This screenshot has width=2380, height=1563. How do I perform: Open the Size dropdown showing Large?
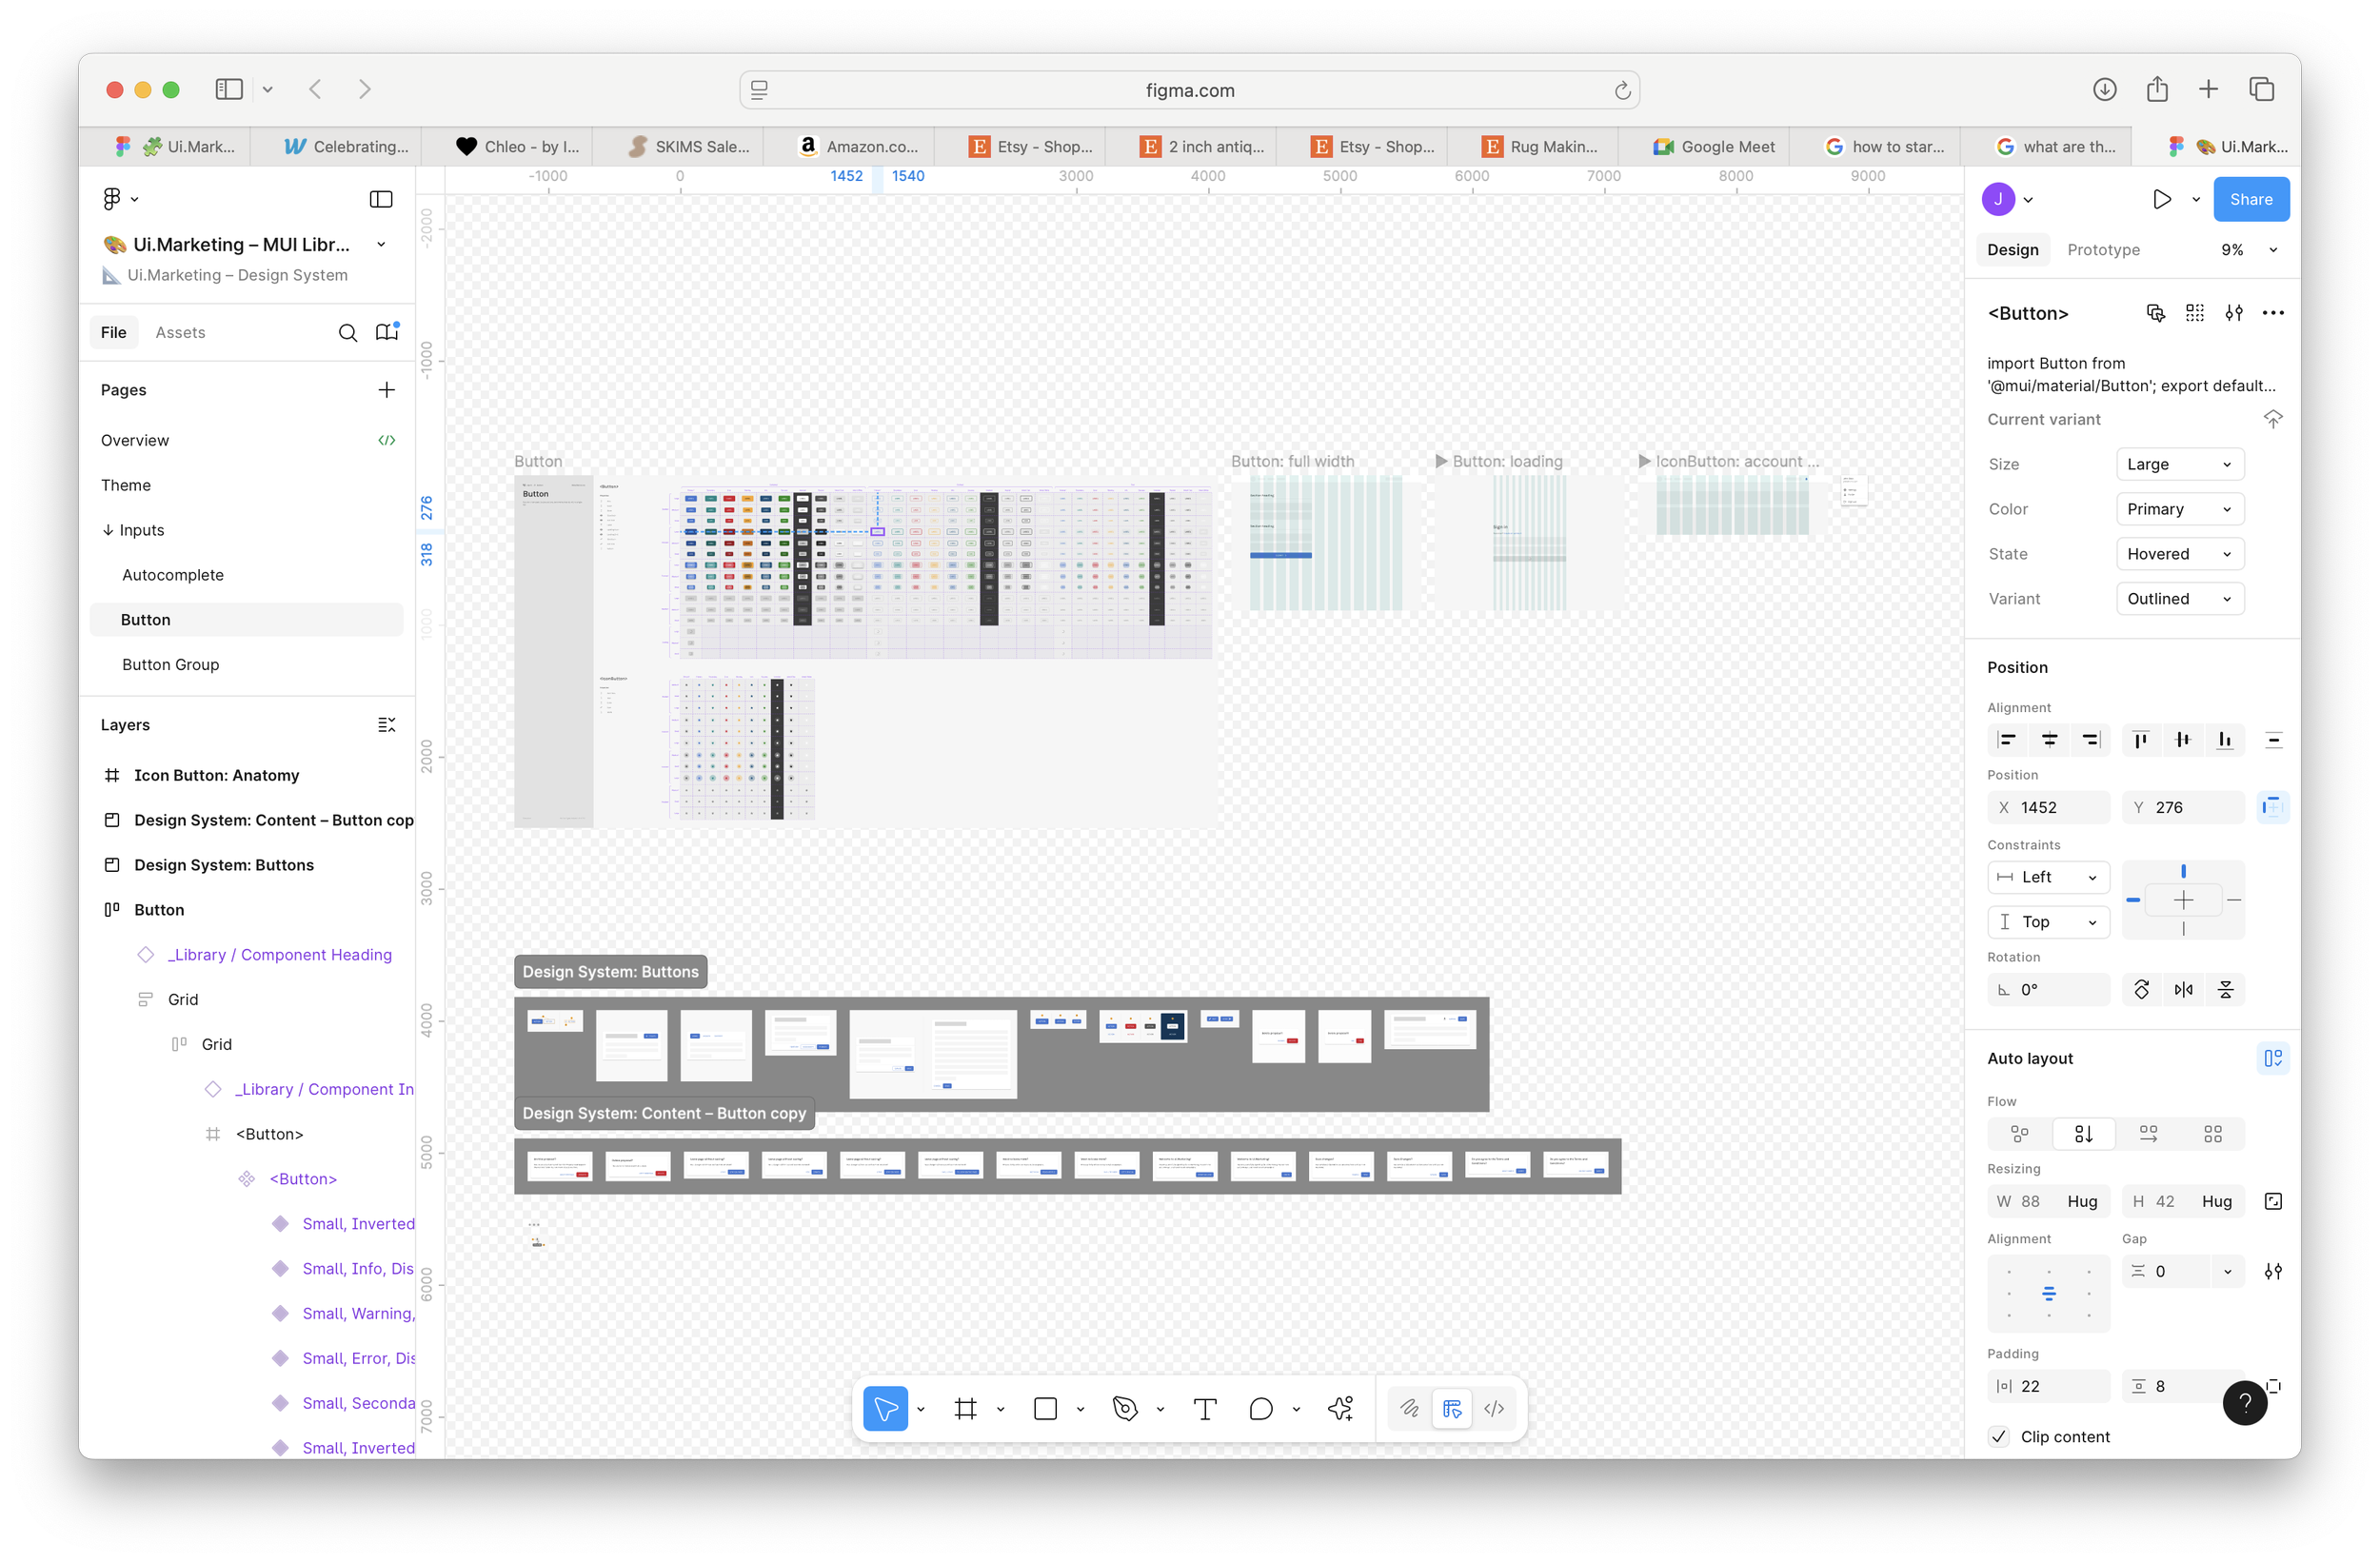pyautogui.click(x=2179, y=464)
